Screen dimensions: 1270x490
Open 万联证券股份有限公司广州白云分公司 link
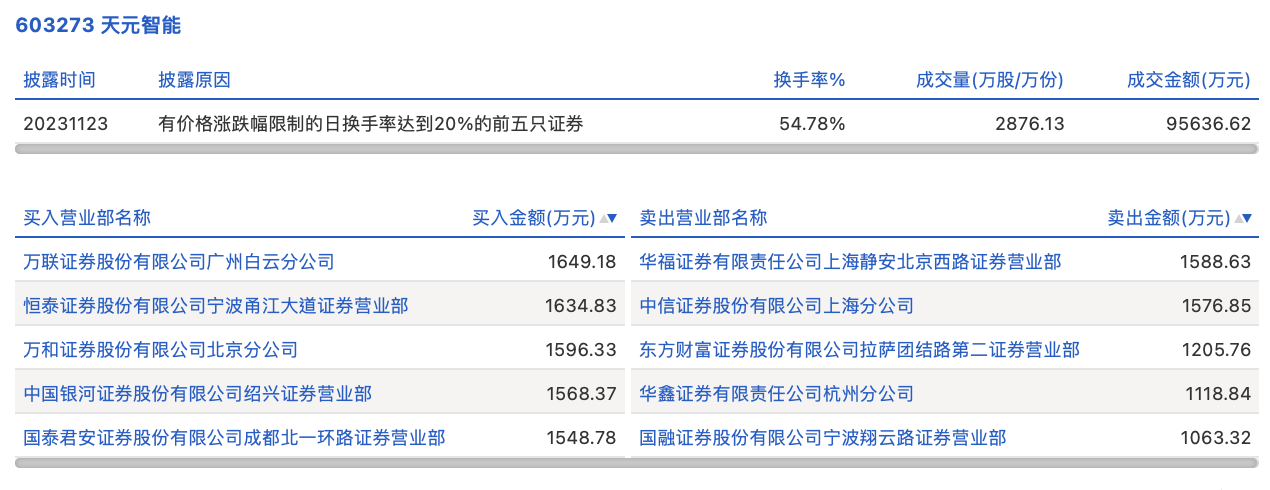tap(179, 262)
